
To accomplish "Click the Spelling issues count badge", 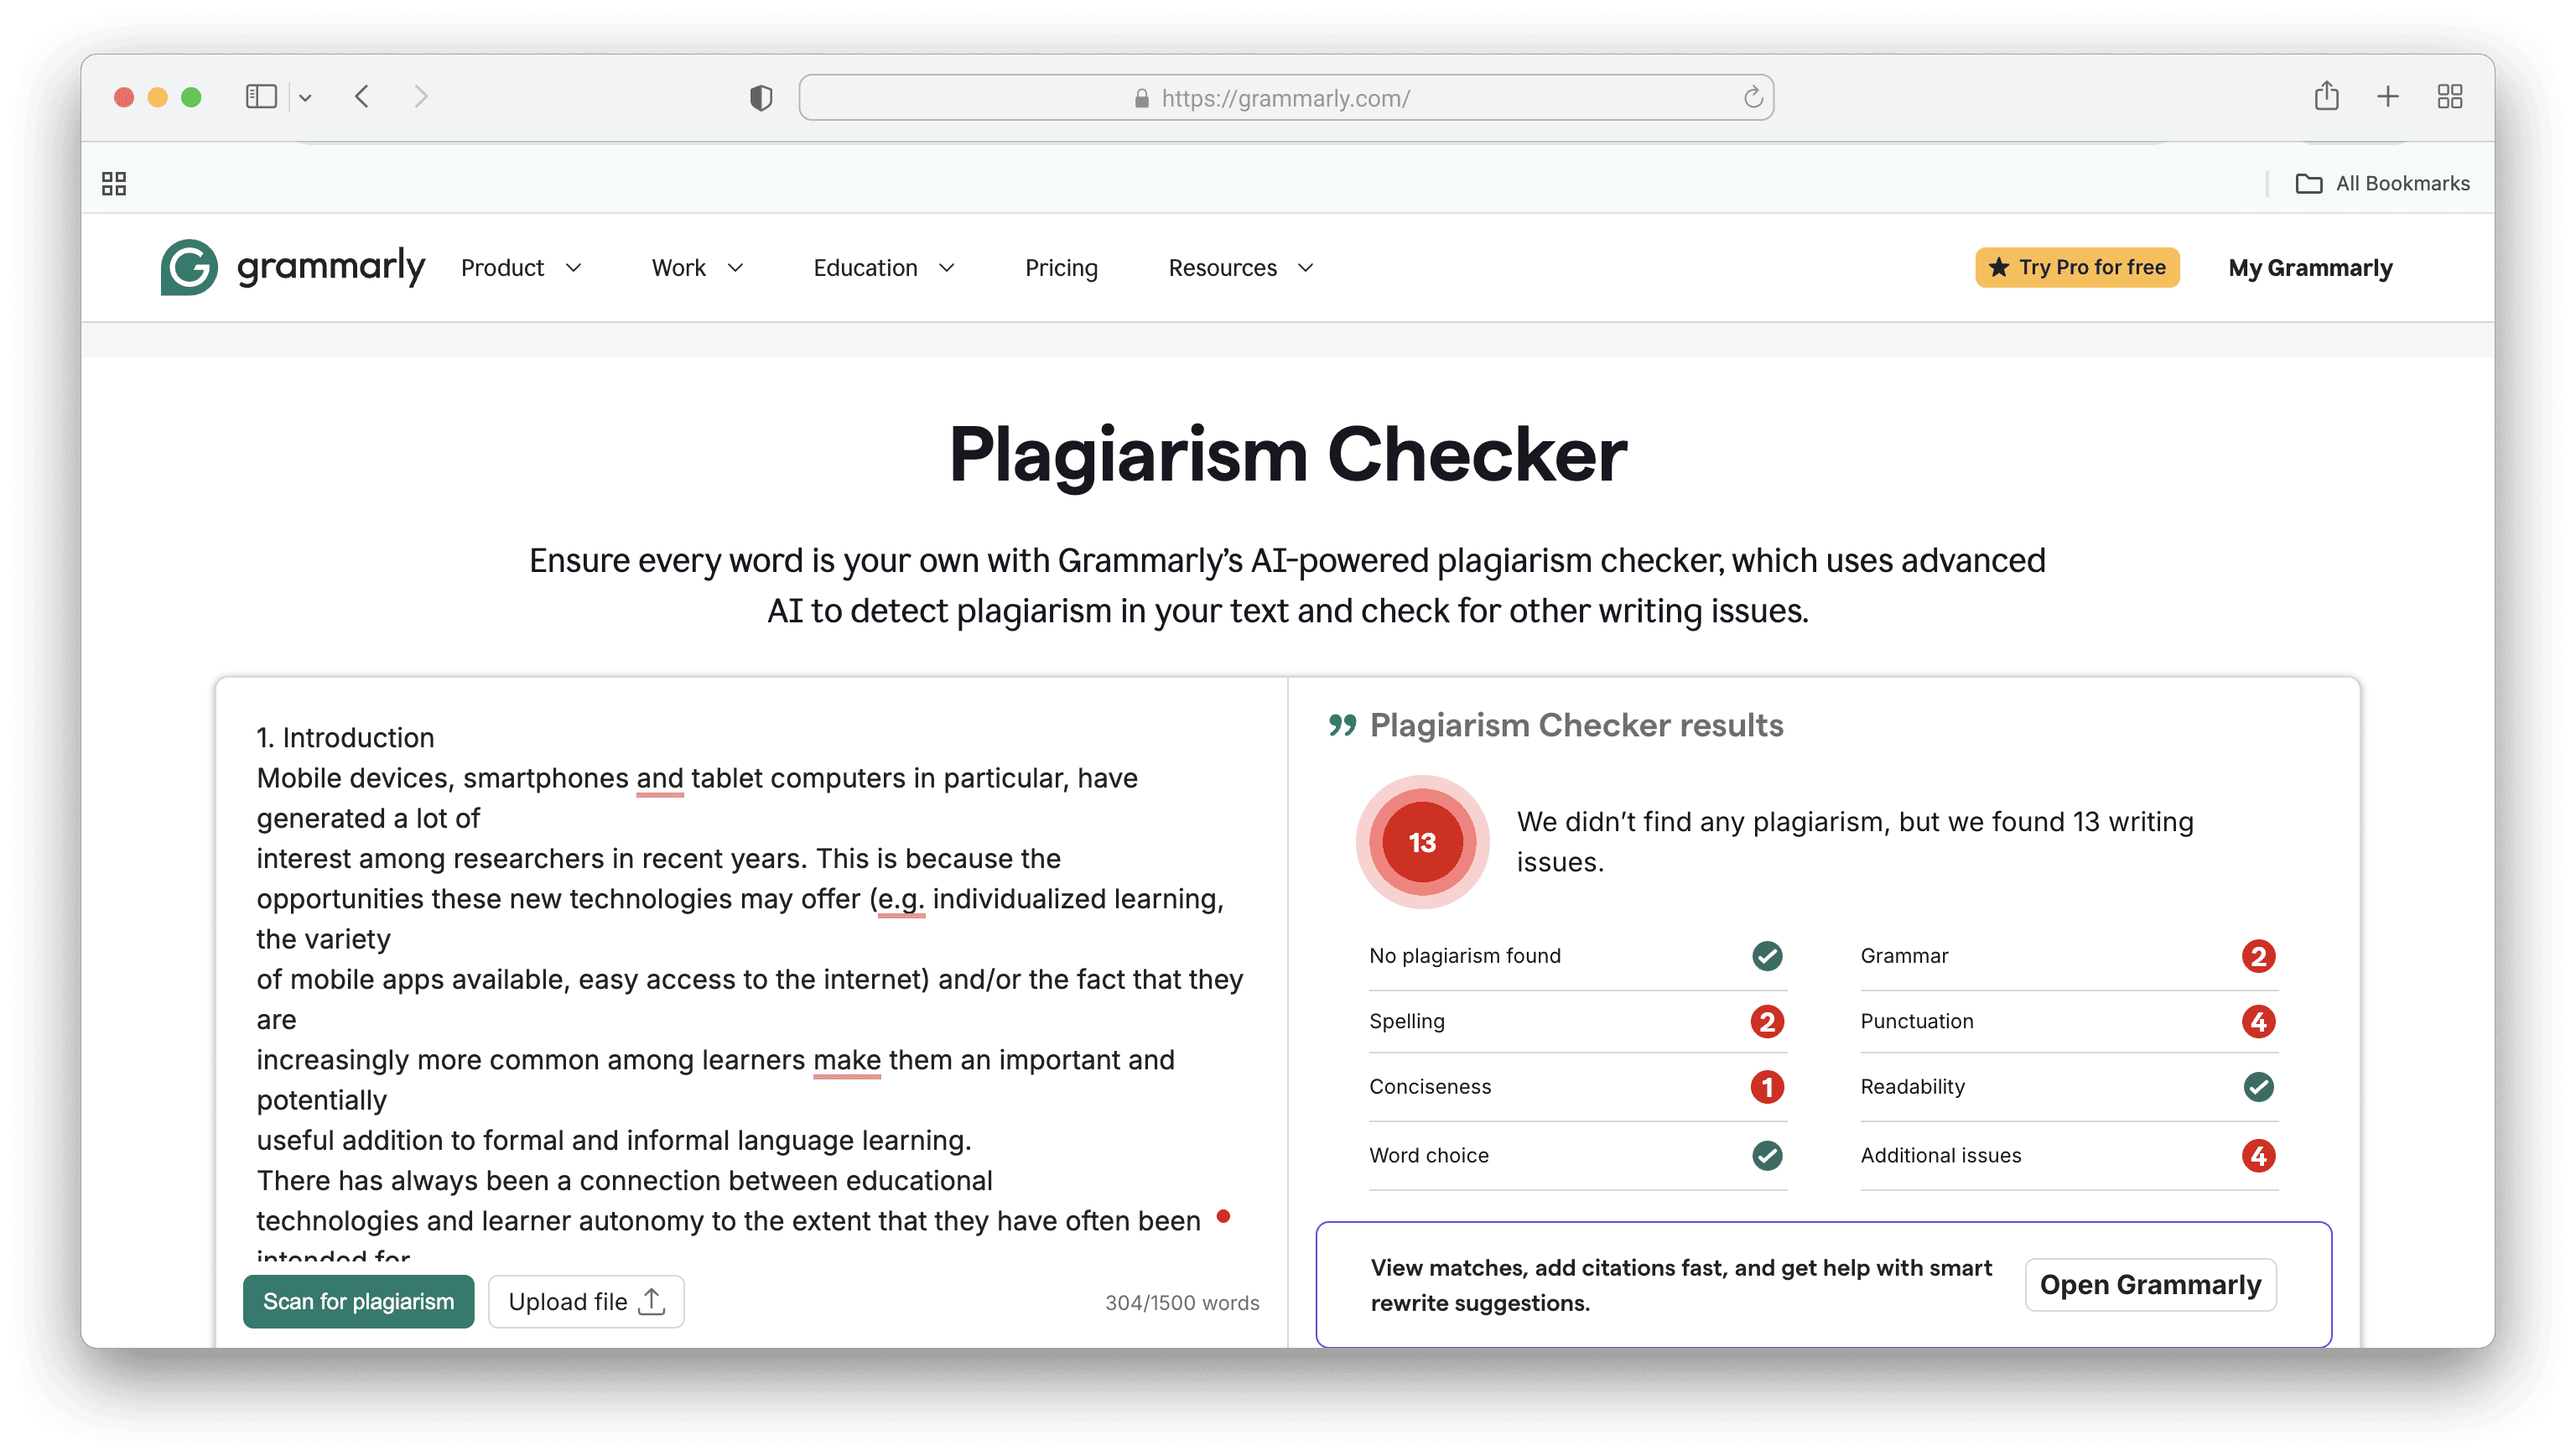I will point(1766,1021).
